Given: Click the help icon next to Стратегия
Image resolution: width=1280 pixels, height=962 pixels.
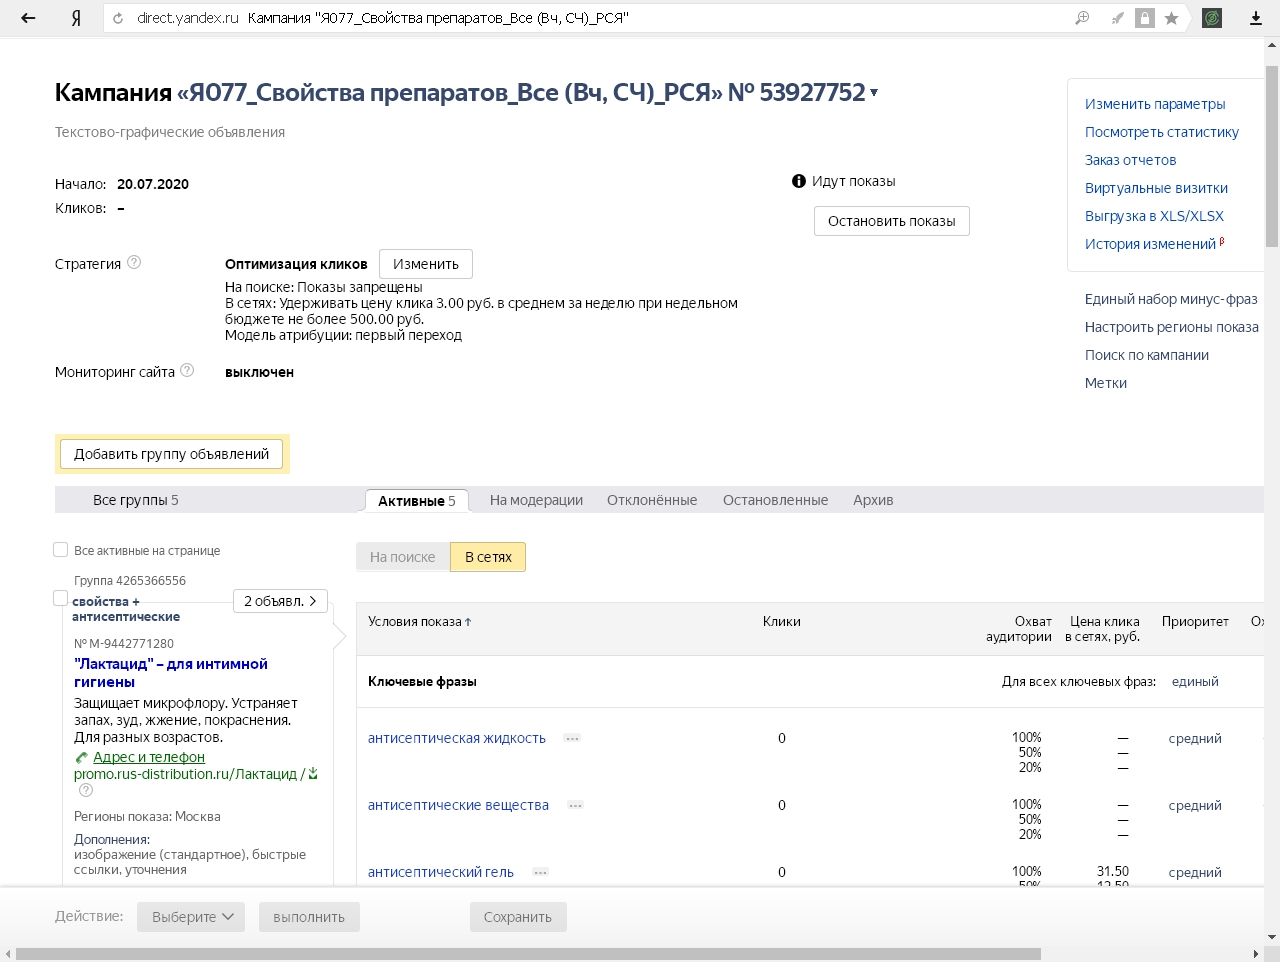Looking at the screenshot, I should coord(134,263).
